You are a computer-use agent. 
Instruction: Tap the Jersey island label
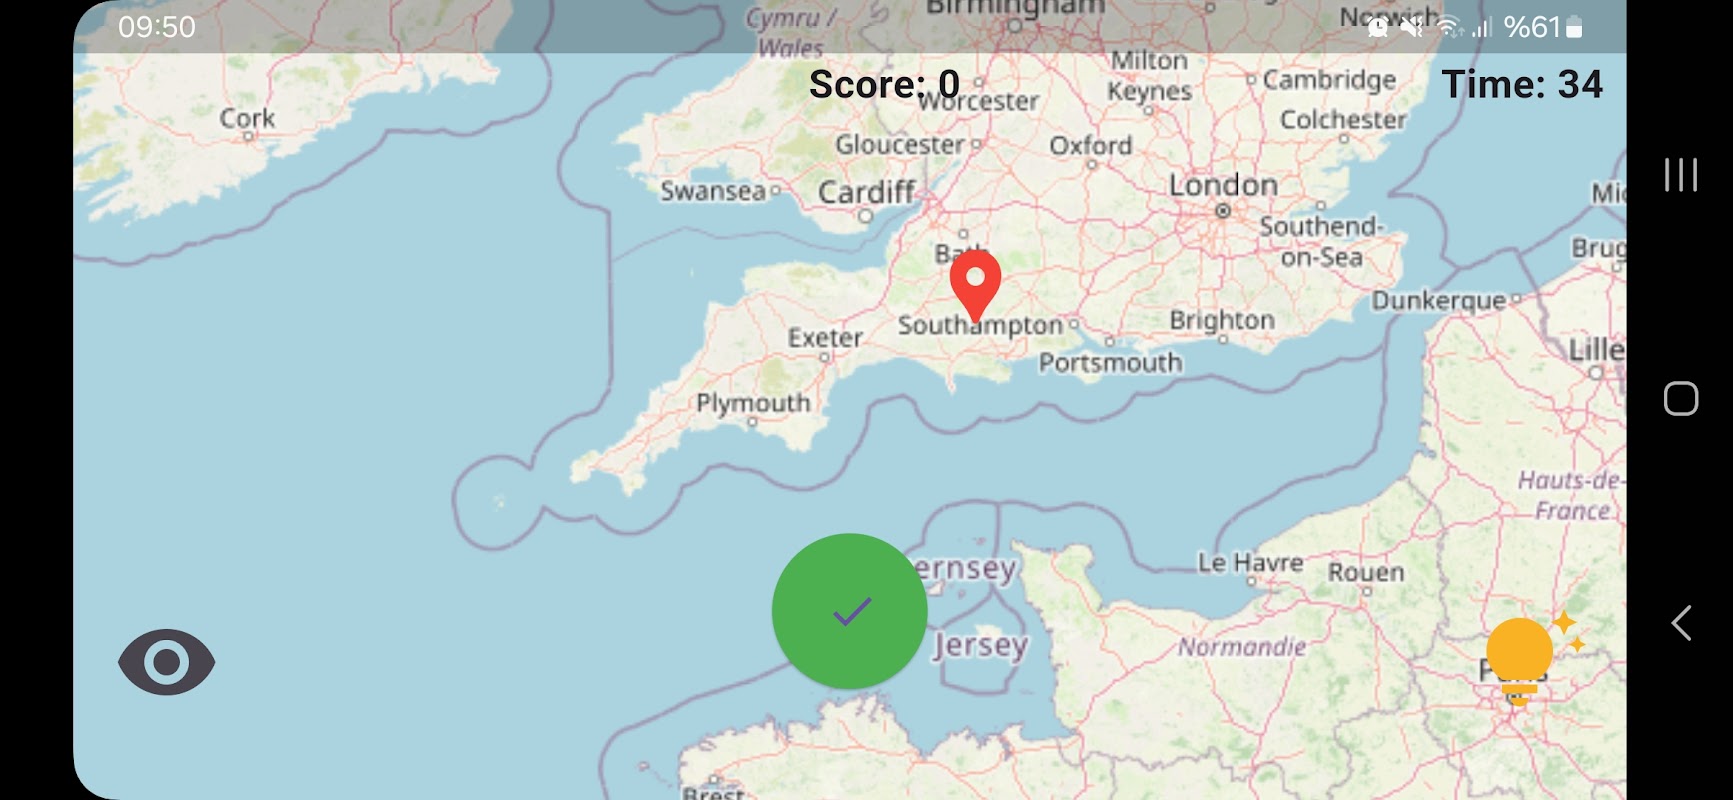pos(980,645)
